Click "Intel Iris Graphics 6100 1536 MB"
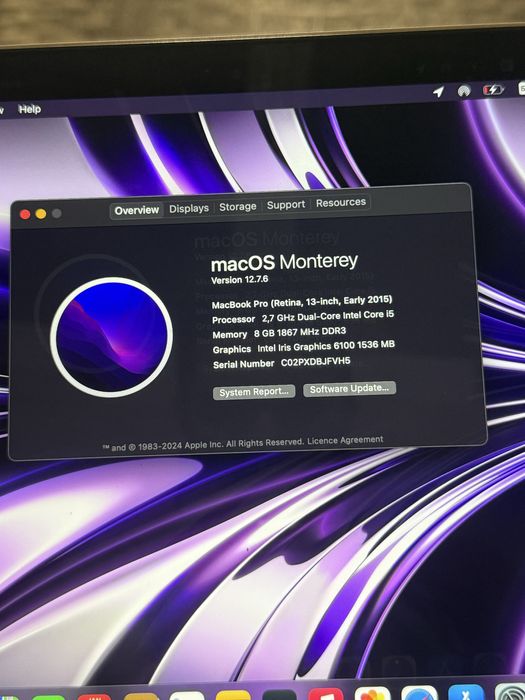The width and height of the screenshot is (525, 700). 326,346
